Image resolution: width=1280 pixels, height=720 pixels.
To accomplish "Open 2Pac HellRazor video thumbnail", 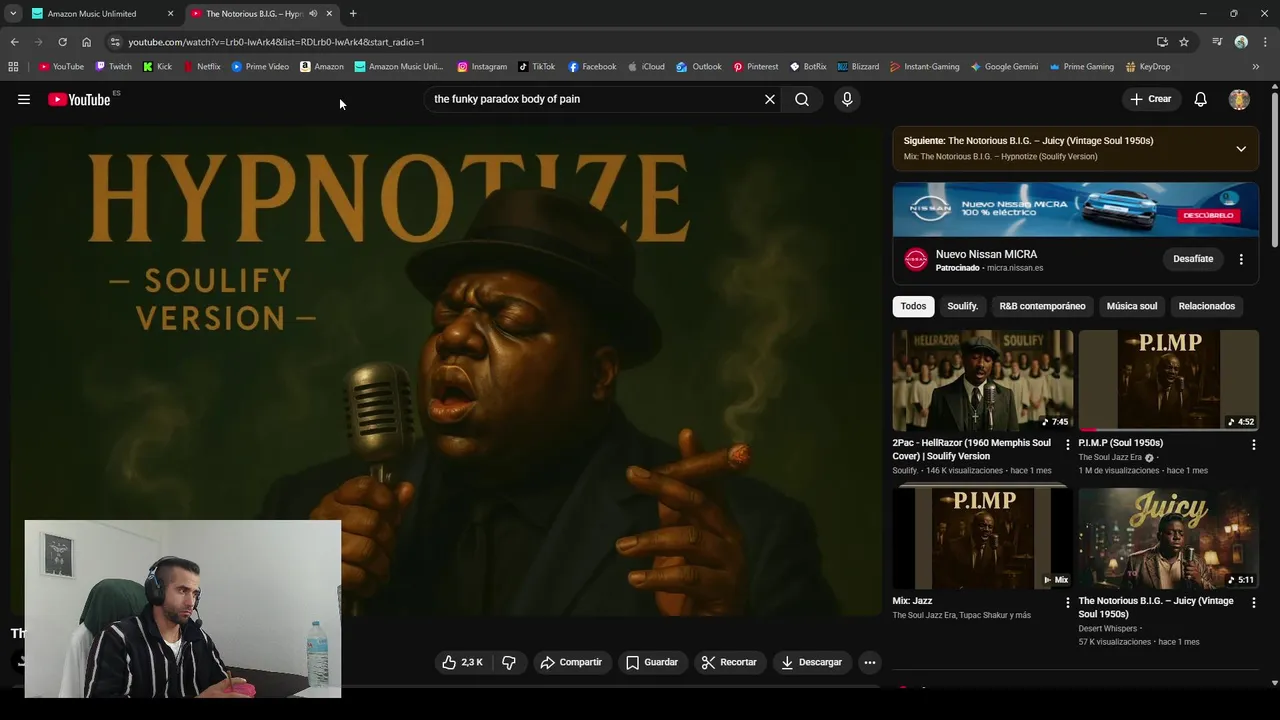I will (x=983, y=381).
